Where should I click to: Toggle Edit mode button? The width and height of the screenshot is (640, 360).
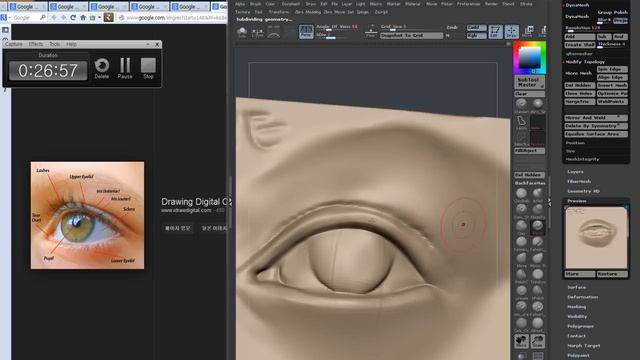tap(495, 31)
